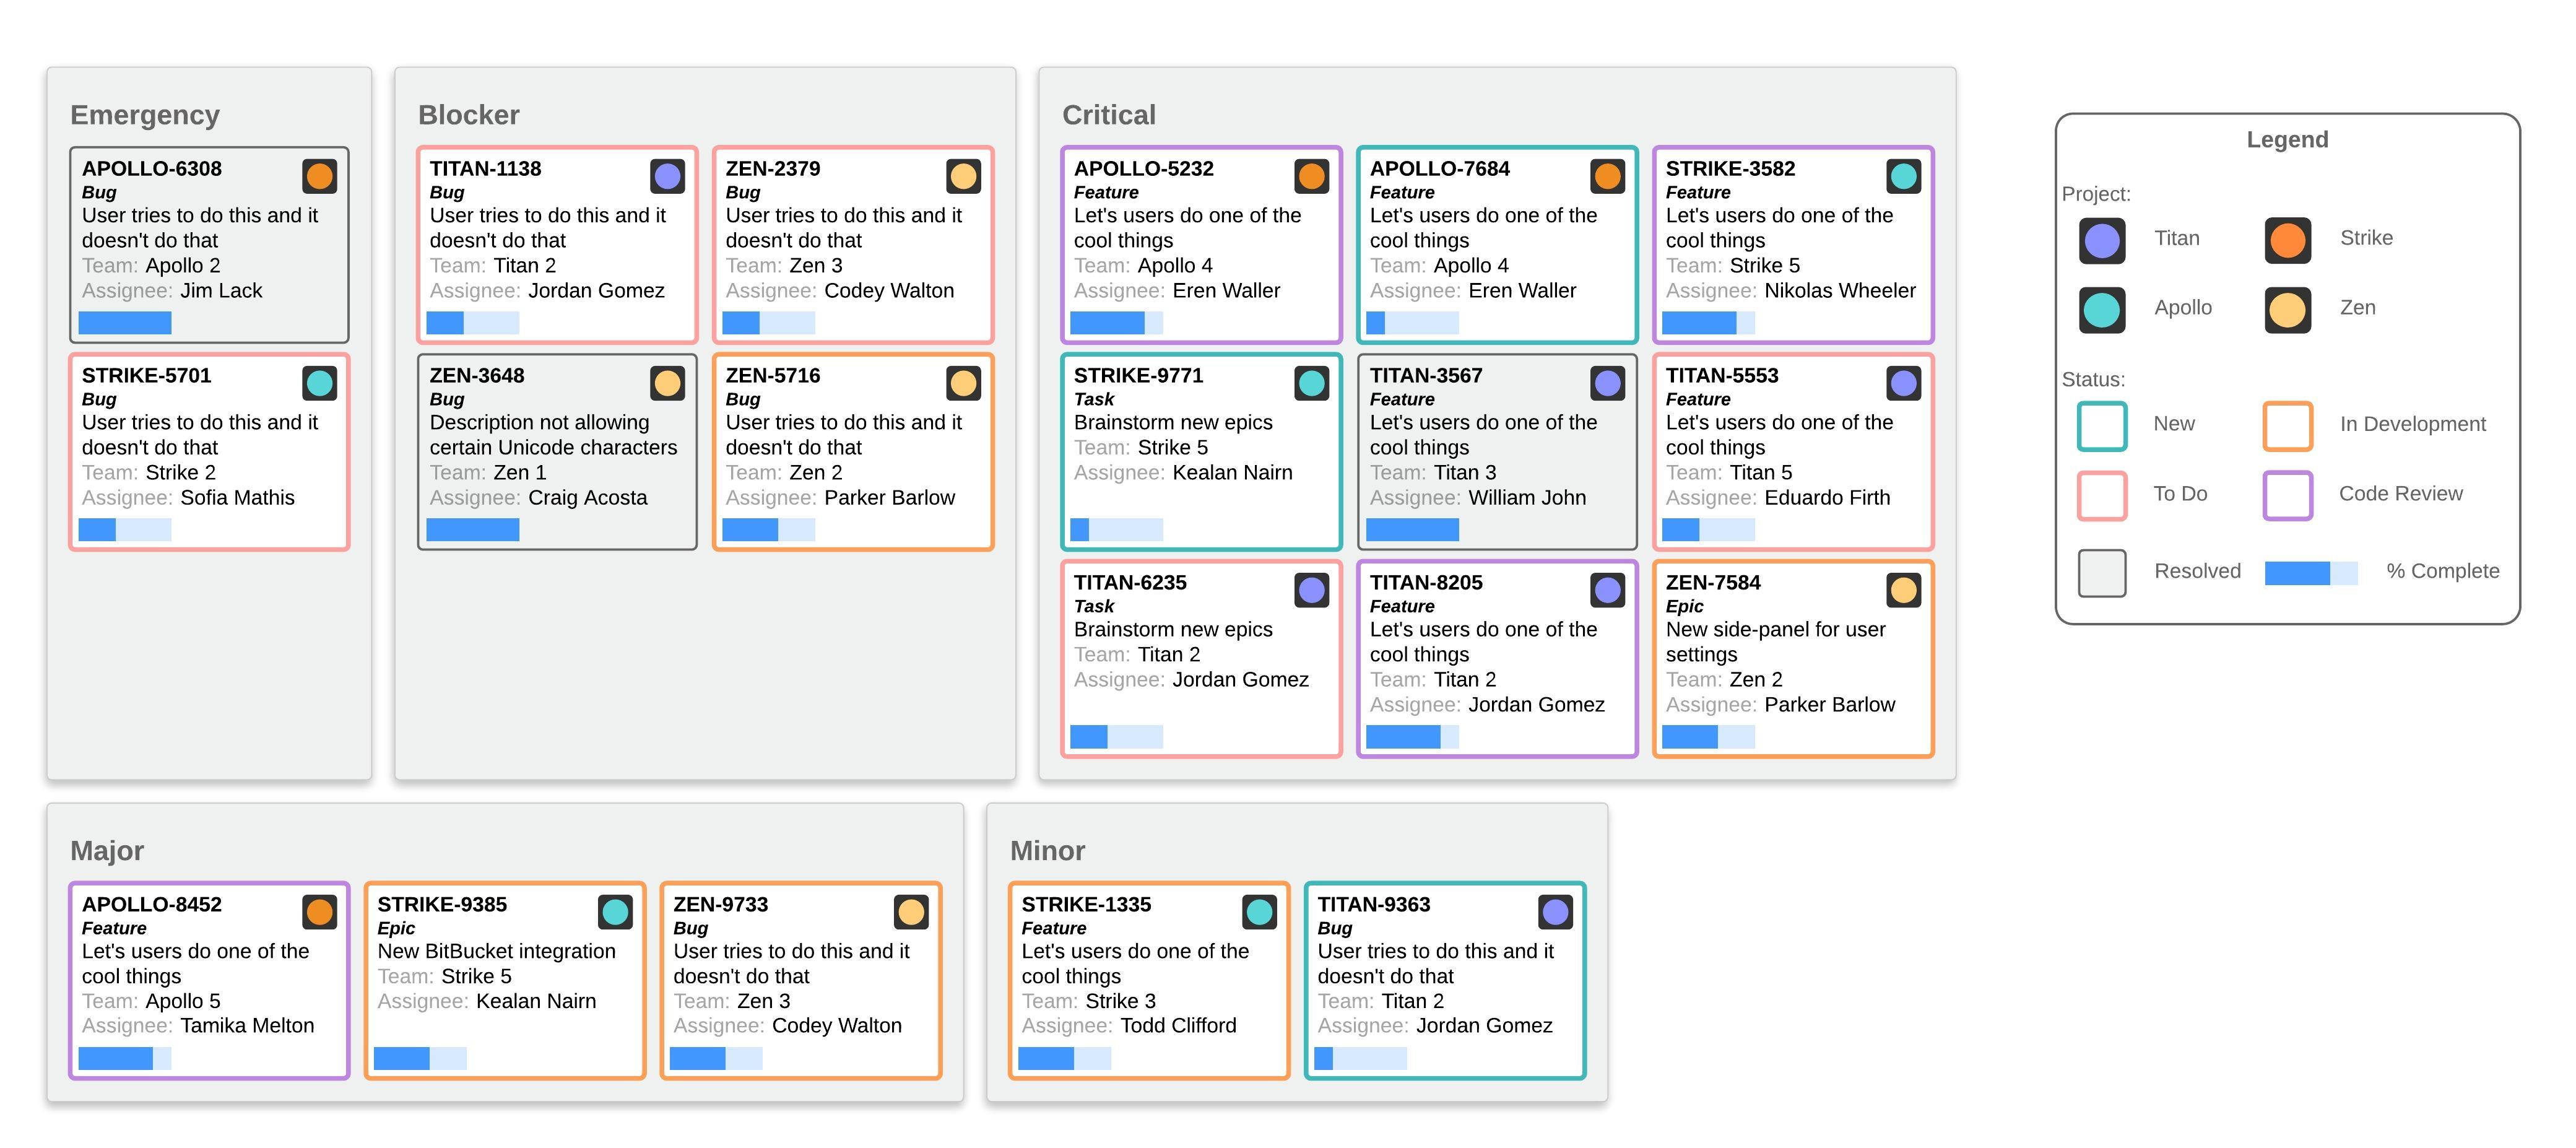Click the progress bar on the TITAN-8205 card
The width and height of the screenshot is (2576, 1148).
(x=1412, y=737)
